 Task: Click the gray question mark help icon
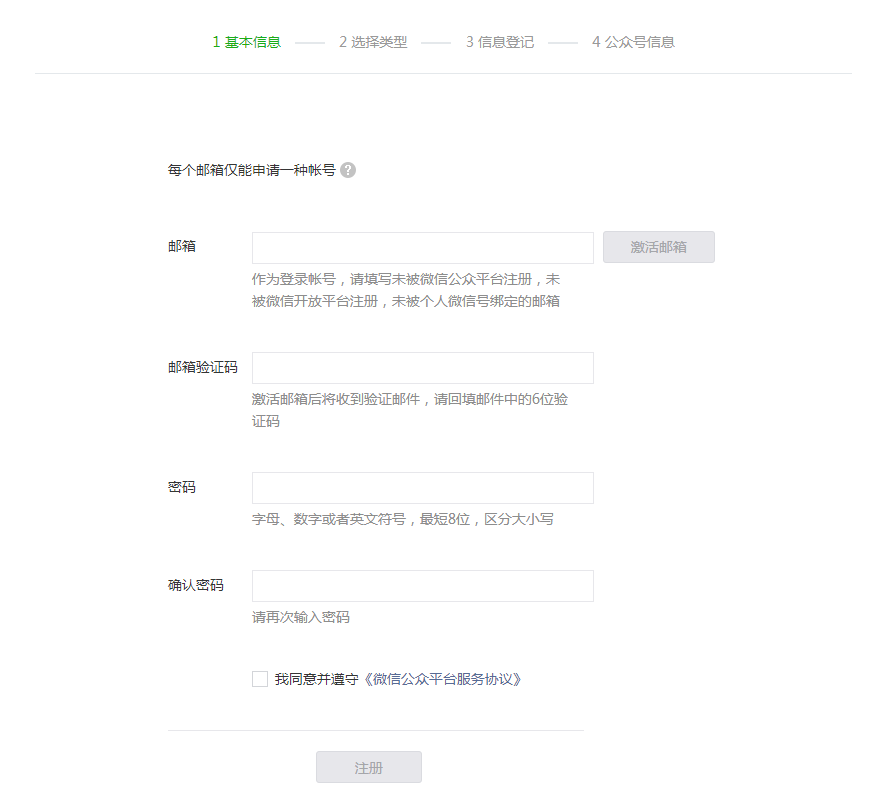click(x=347, y=170)
